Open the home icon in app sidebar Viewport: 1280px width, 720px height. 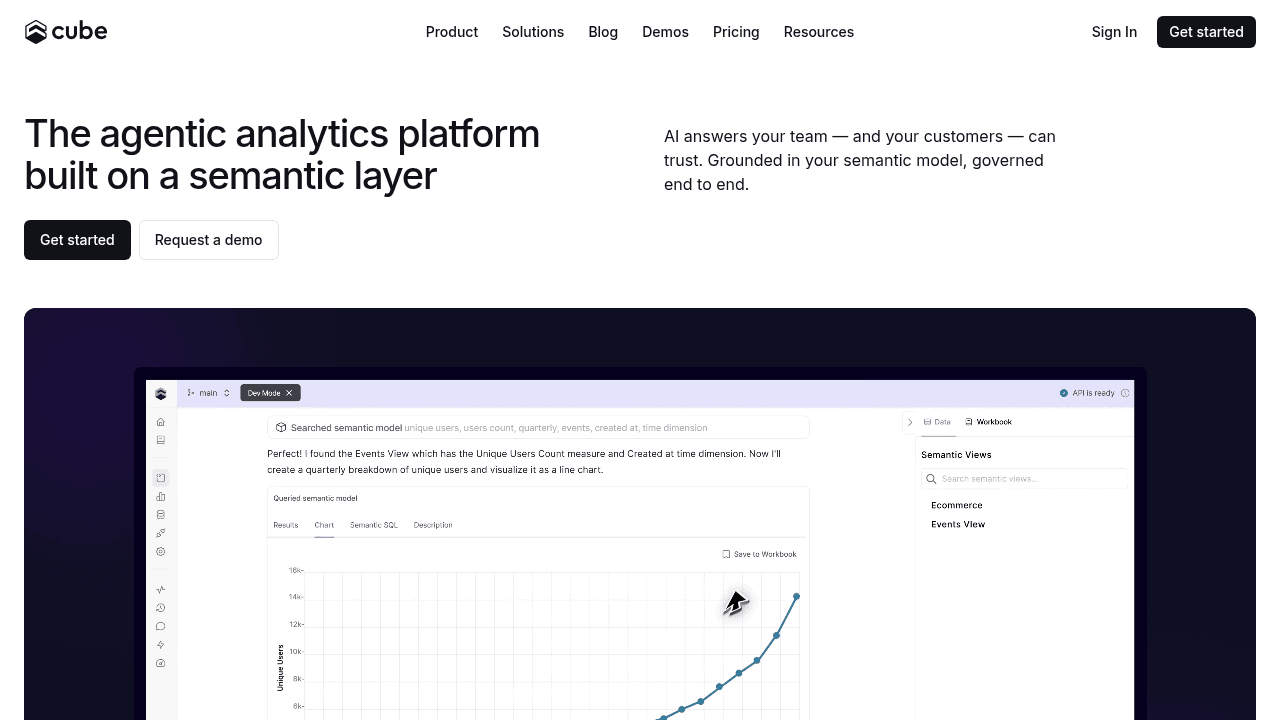pos(161,422)
